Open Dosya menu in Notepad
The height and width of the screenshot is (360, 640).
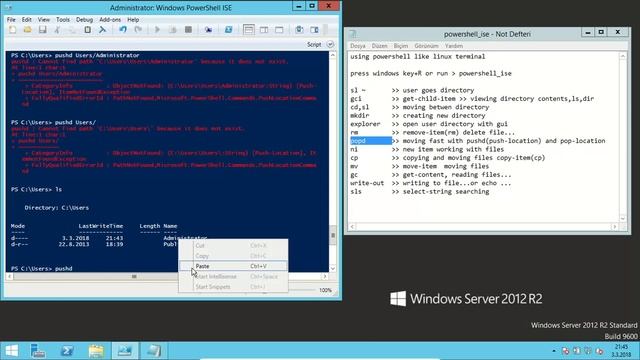pos(358,46)
